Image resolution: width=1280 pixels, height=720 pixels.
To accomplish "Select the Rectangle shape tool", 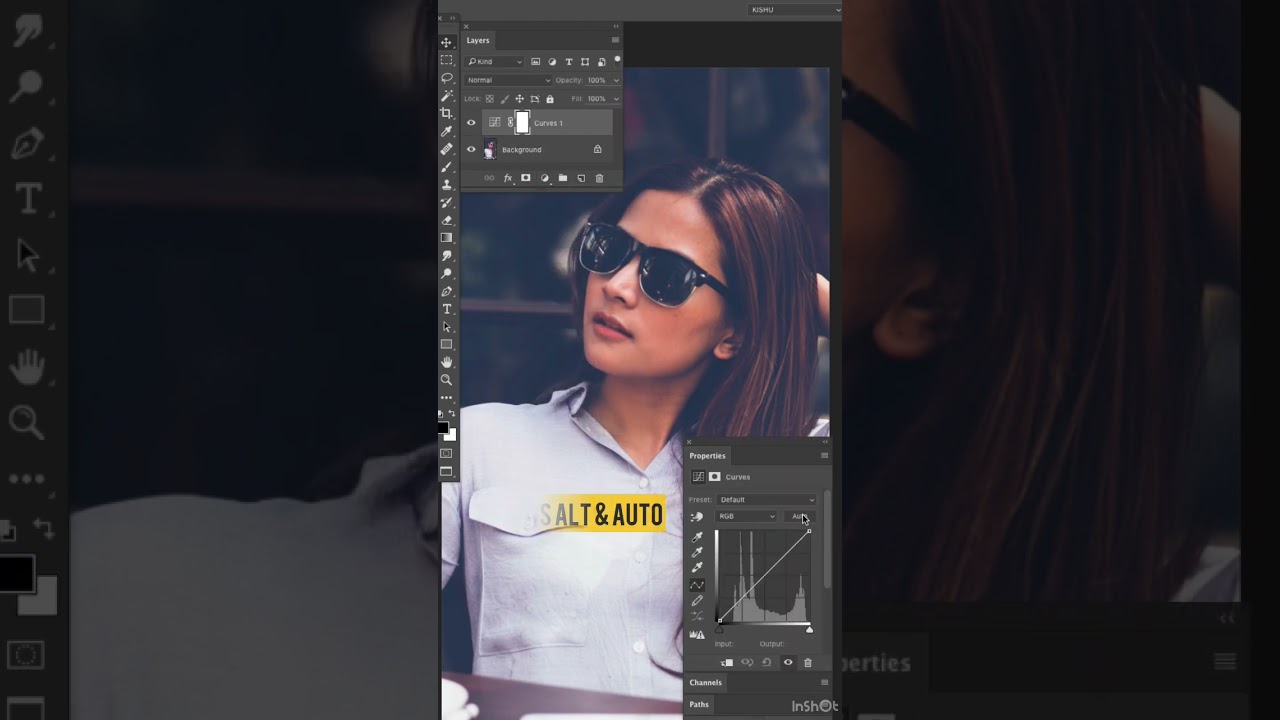I will click(x=447, y=344).
